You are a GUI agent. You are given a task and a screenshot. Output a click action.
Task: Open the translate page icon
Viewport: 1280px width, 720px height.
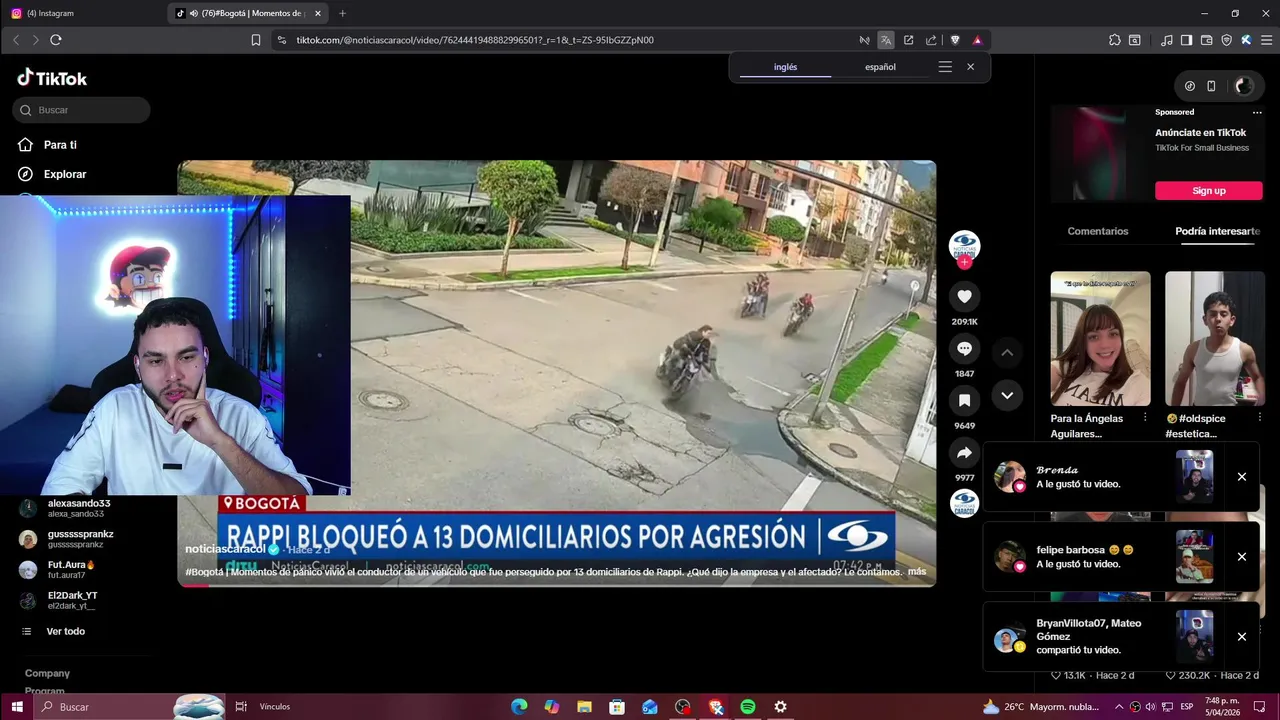click(x=886, y=40)
